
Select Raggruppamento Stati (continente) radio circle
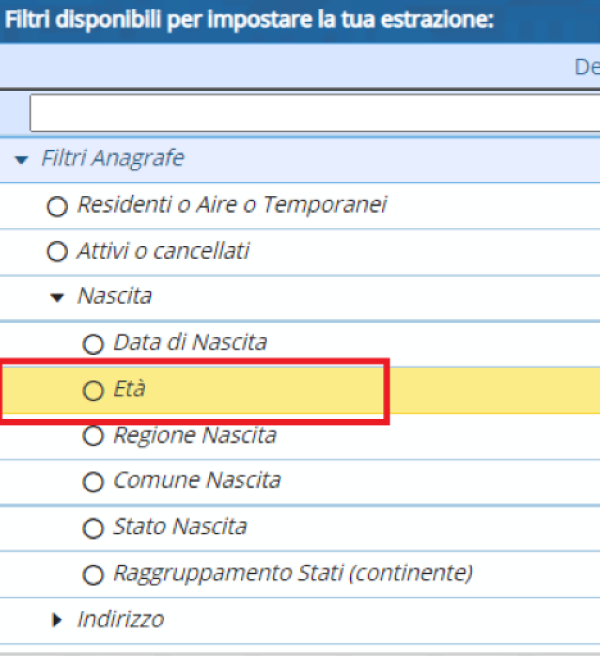93,574
